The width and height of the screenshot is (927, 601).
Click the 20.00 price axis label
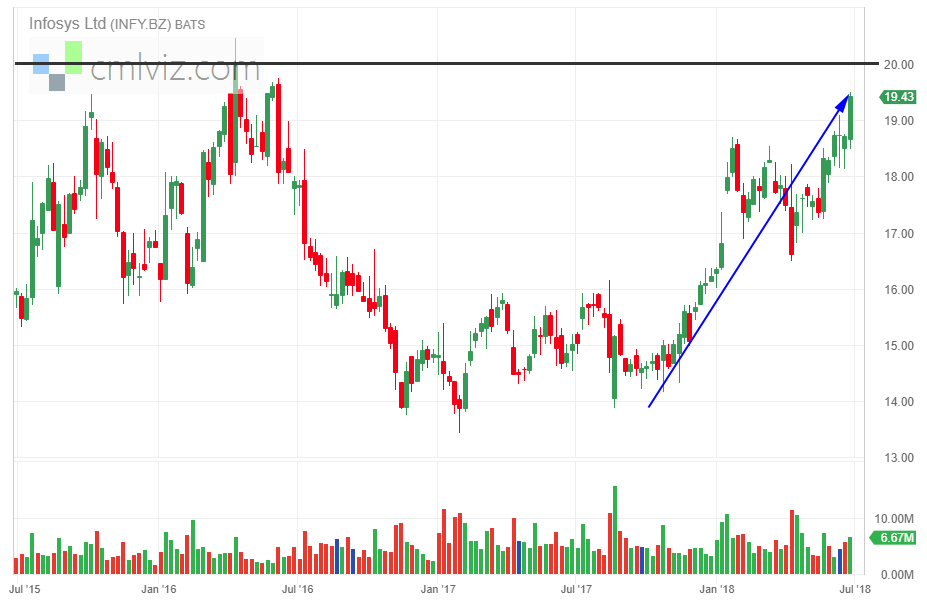(x=899, y=64)
